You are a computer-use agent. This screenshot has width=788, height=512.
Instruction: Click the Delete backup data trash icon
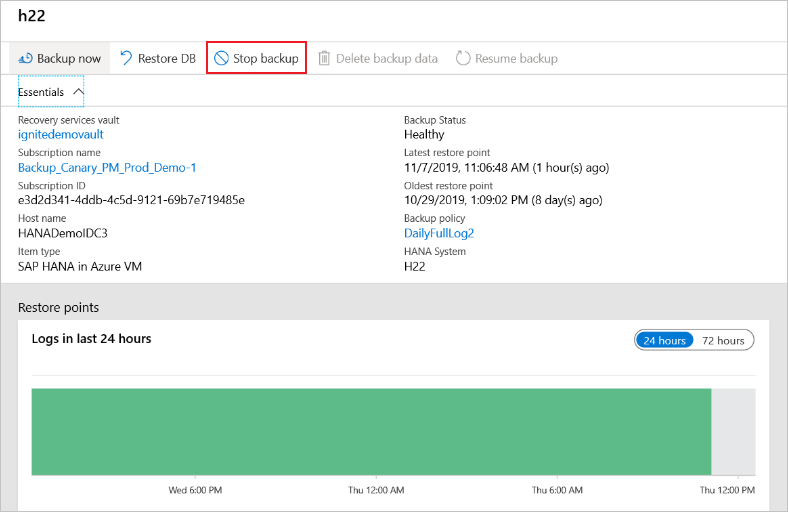click(x=324, y=58)
